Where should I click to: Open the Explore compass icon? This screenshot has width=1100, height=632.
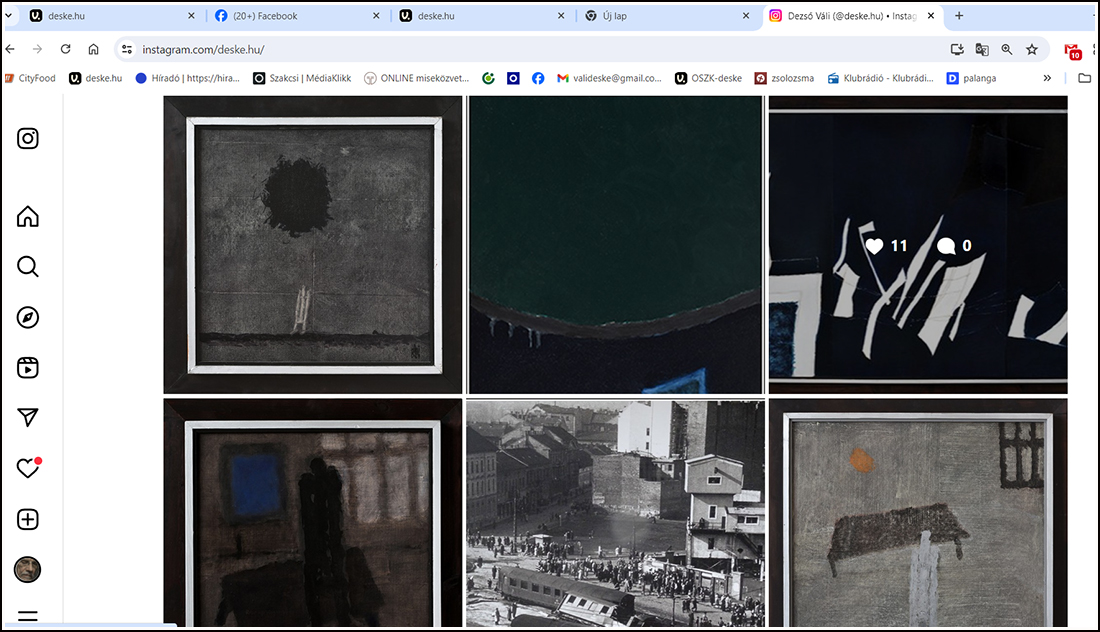coord(28,317)
